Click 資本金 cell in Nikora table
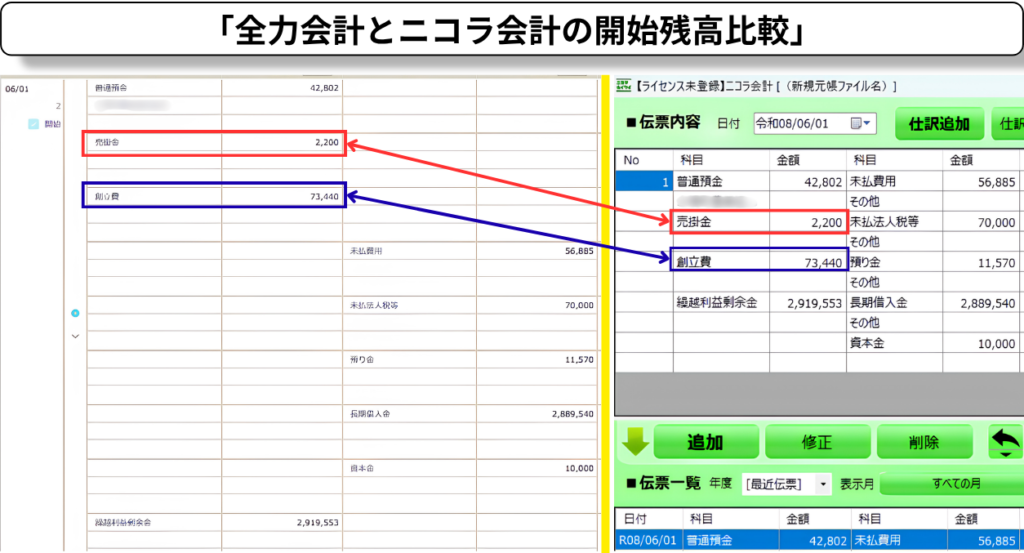 point(895,343)
